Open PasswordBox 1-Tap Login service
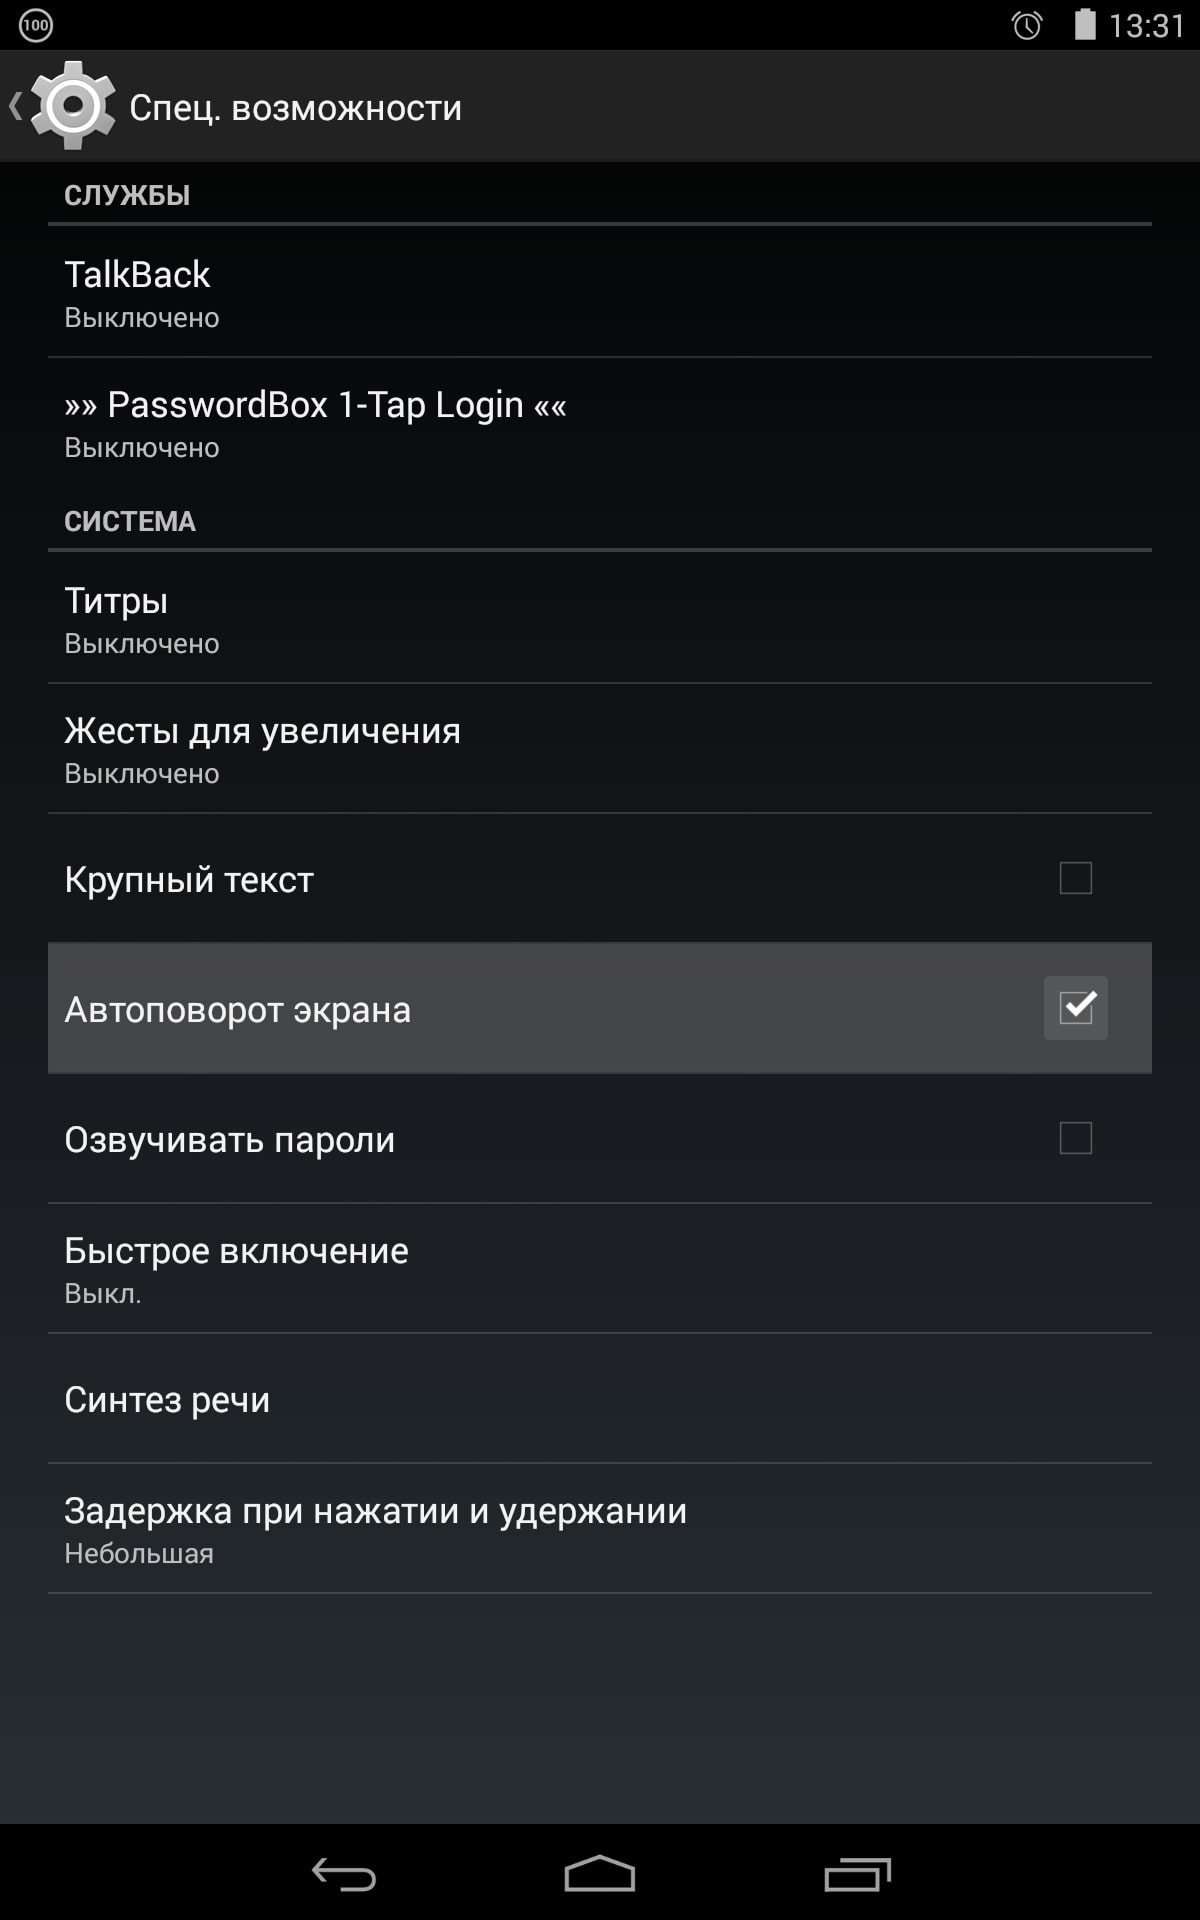Viewport: 1200px width, 1920px height. click(600, 423)
